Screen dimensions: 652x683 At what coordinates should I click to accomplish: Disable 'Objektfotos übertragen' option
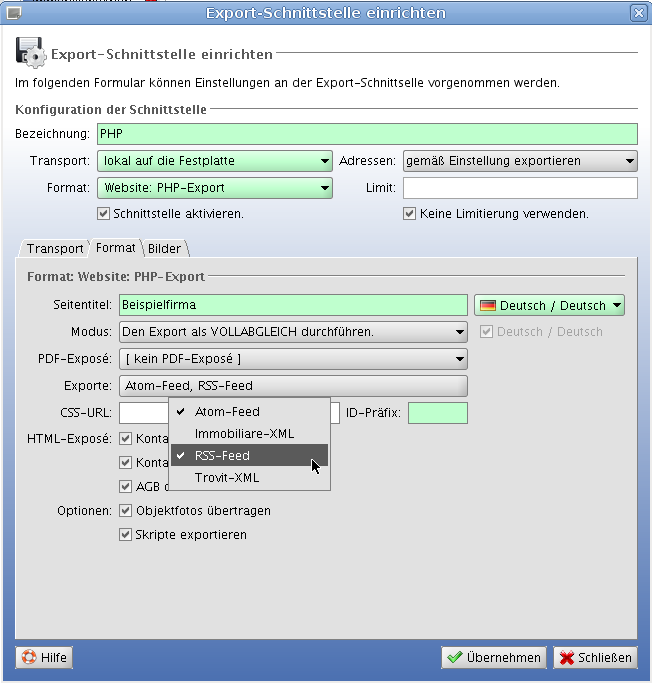126,510
